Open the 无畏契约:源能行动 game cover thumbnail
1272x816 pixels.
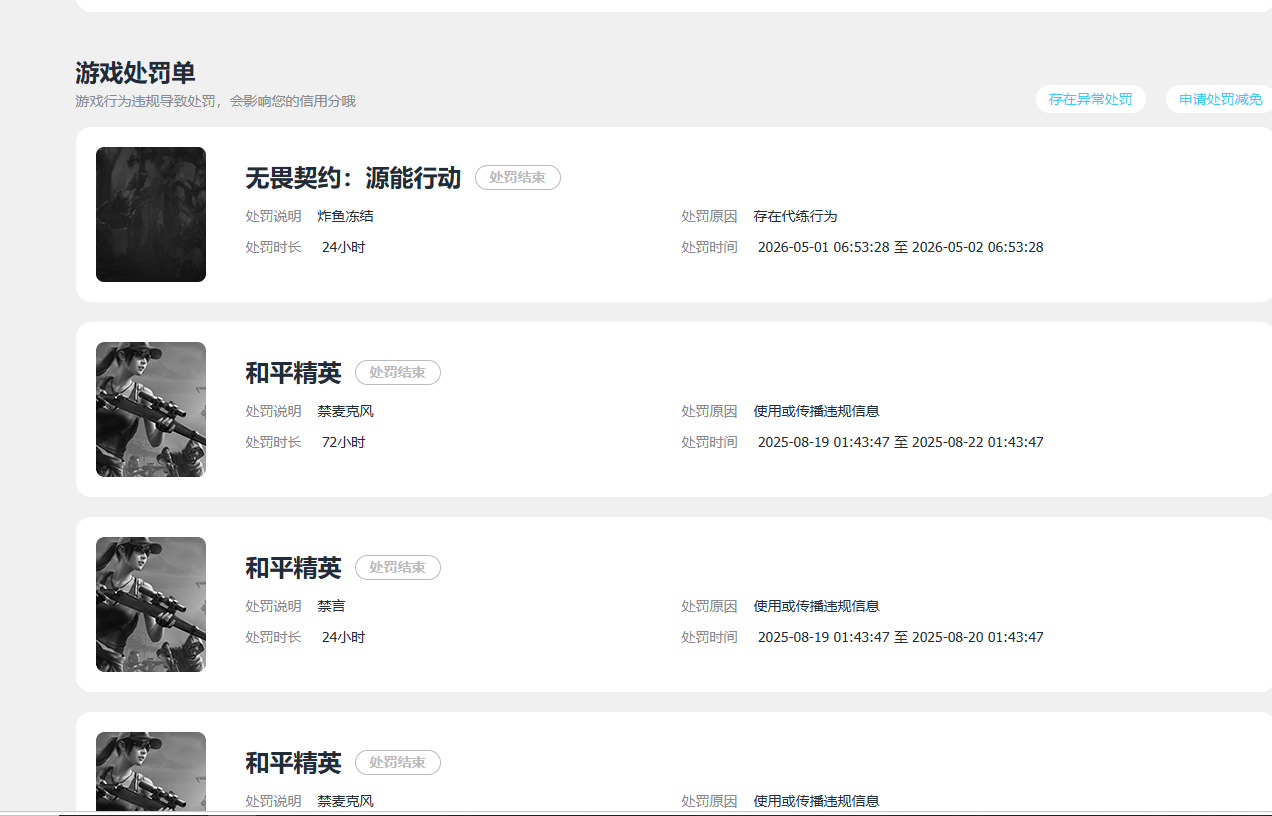tap(151, 214)
